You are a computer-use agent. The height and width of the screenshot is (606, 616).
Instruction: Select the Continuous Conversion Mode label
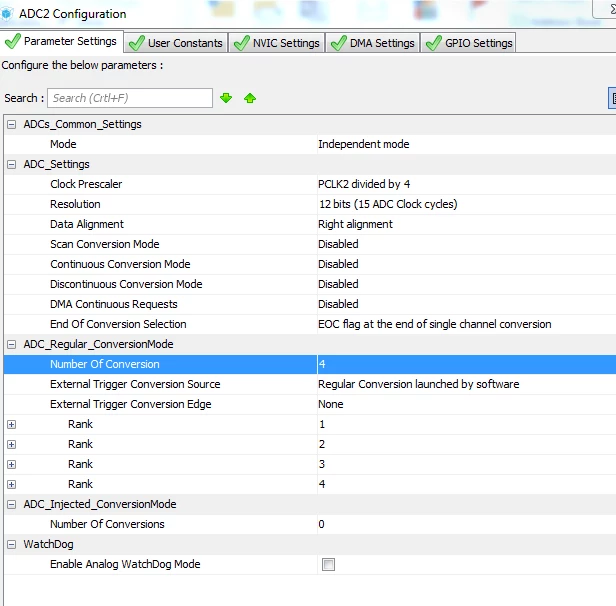tap(120, 264)
